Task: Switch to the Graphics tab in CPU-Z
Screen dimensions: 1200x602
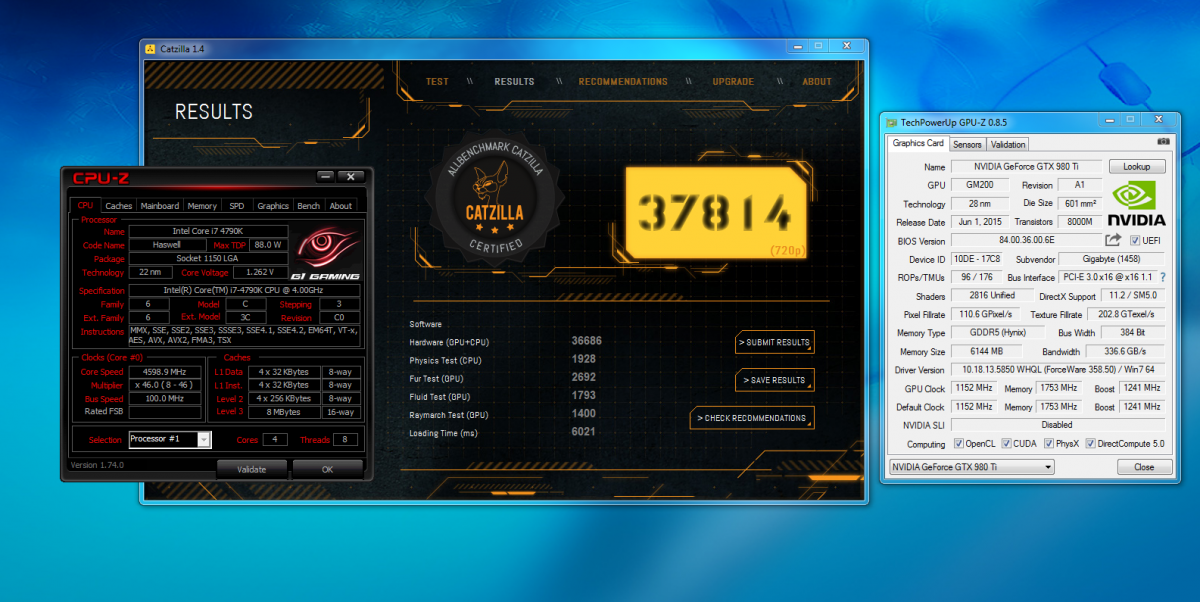Action: [x=272, y=206]
